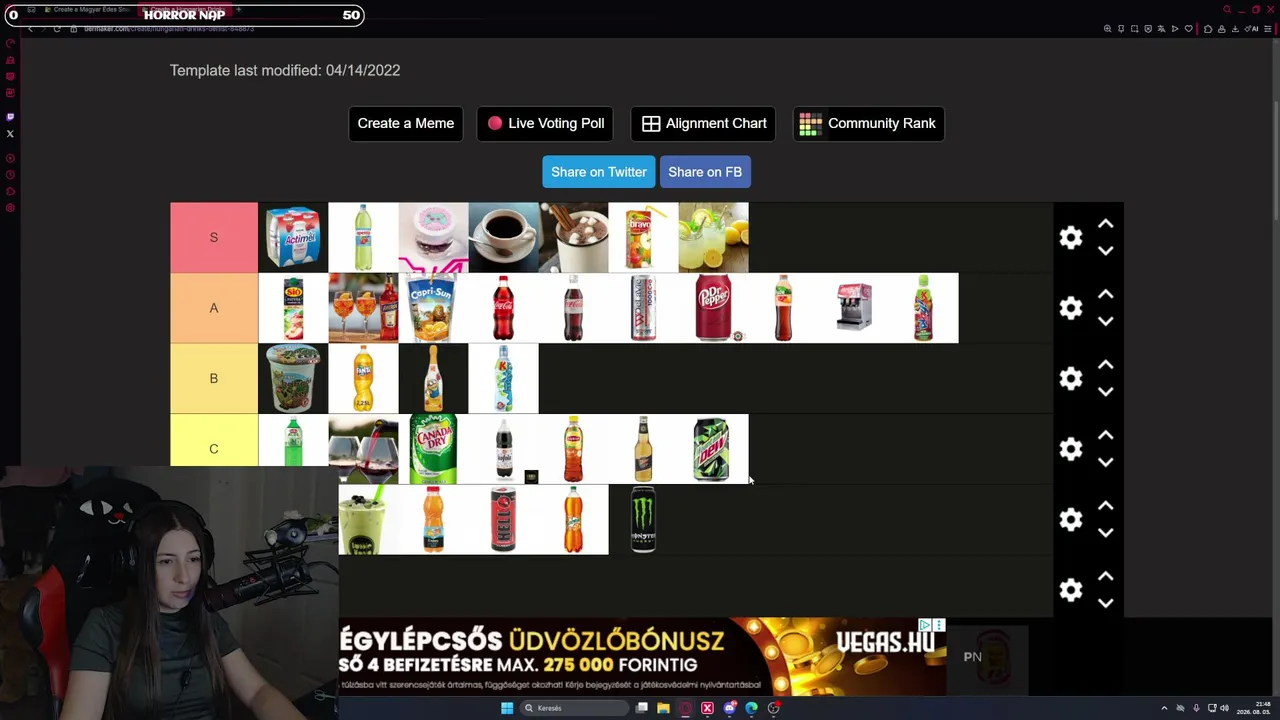Select the hot chocolate with marshmallows item
Viewport: 1280px width, 720px height.
[x=573, y=238]
